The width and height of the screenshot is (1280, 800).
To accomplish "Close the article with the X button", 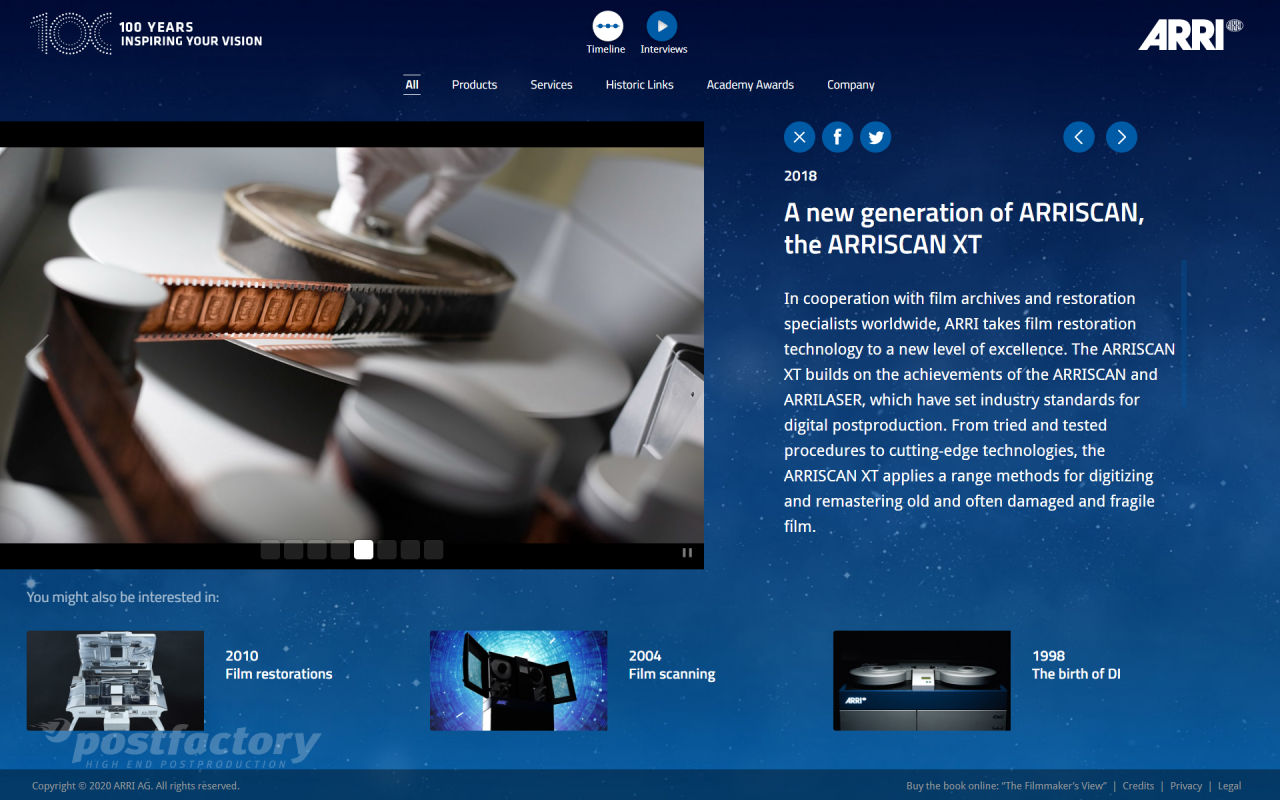I will [x=799, y=137].
